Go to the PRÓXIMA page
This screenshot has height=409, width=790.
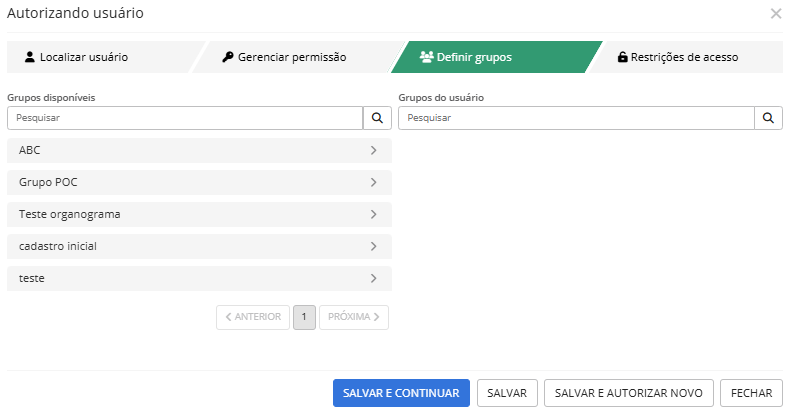click(354, 317)
